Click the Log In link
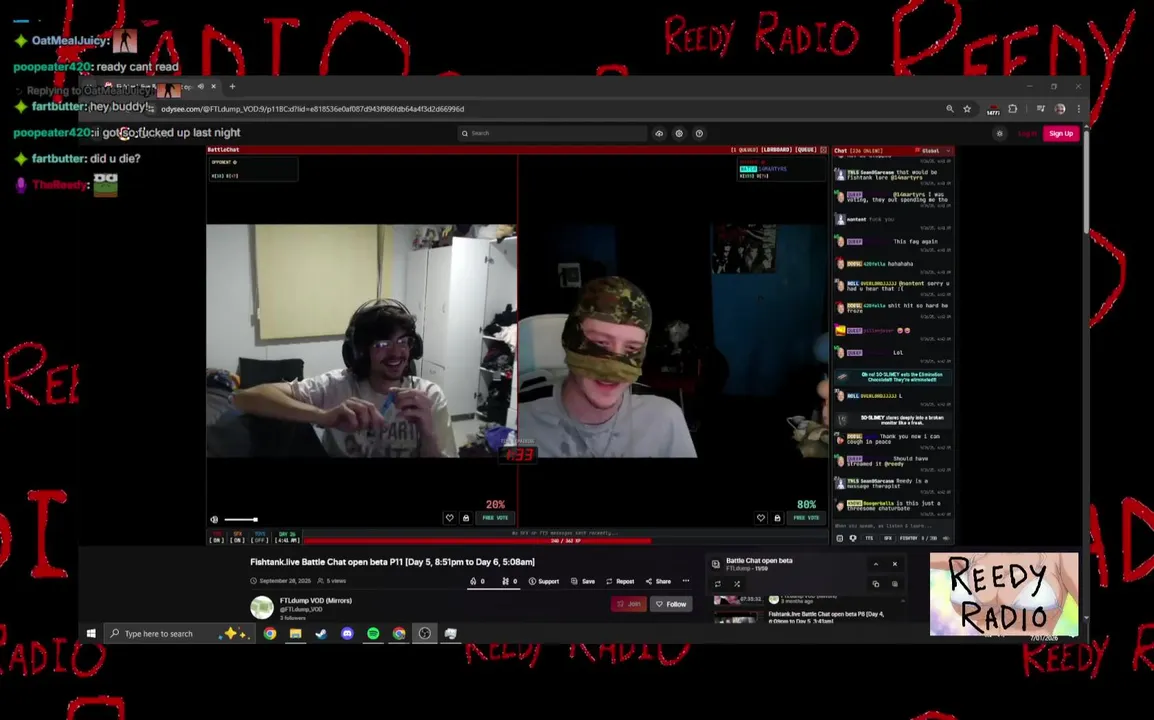Viewport: 1154px width, 720px height. pyautogui.click(x=1027, y=133)
